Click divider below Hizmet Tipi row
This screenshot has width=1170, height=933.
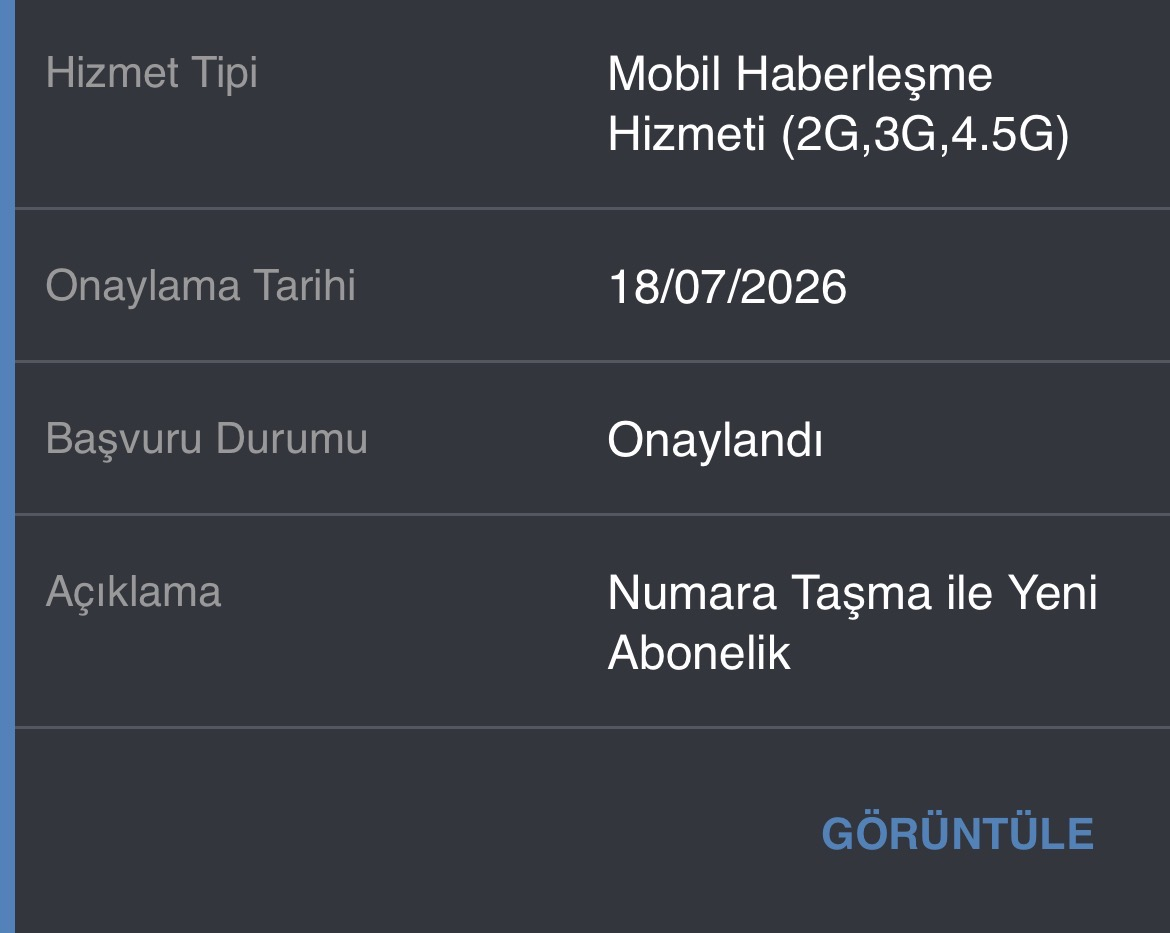(592, 208)
